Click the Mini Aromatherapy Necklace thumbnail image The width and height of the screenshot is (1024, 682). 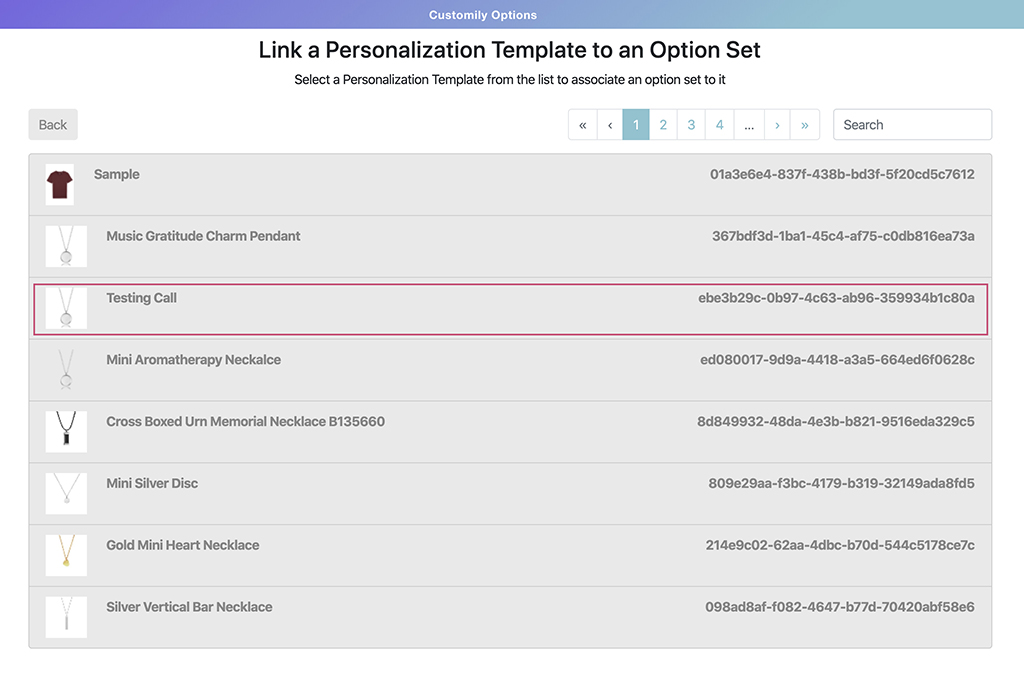click(66, 370)
